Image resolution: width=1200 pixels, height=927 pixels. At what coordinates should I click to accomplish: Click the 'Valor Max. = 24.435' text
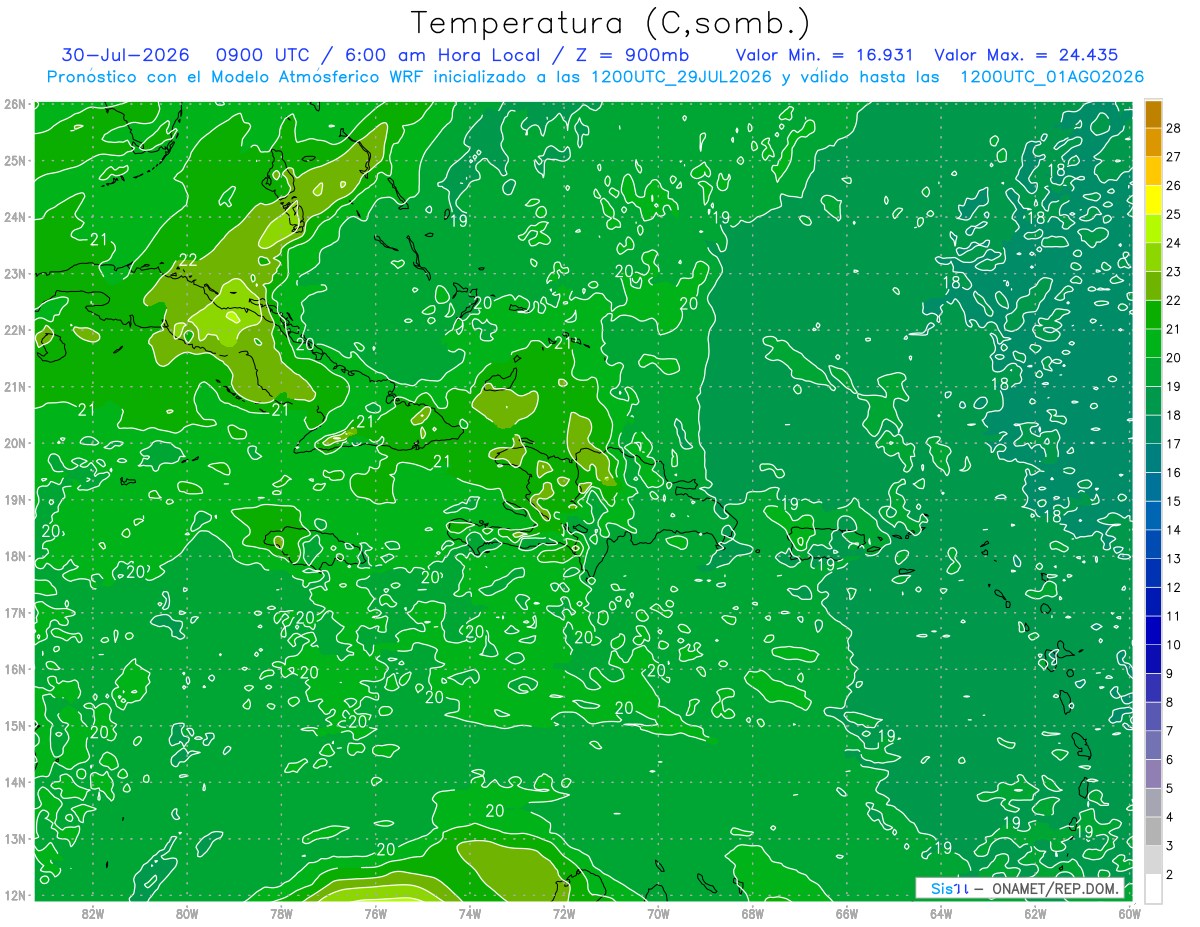coord(1026,56)
